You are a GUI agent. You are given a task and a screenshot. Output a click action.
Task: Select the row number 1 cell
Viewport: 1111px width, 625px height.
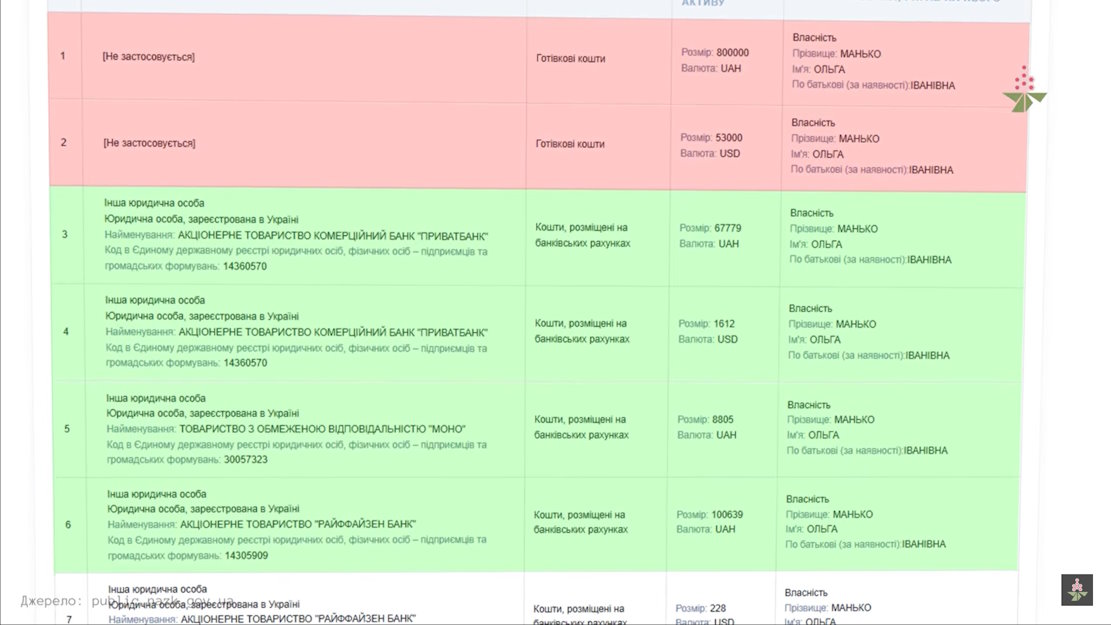point(63,56)
